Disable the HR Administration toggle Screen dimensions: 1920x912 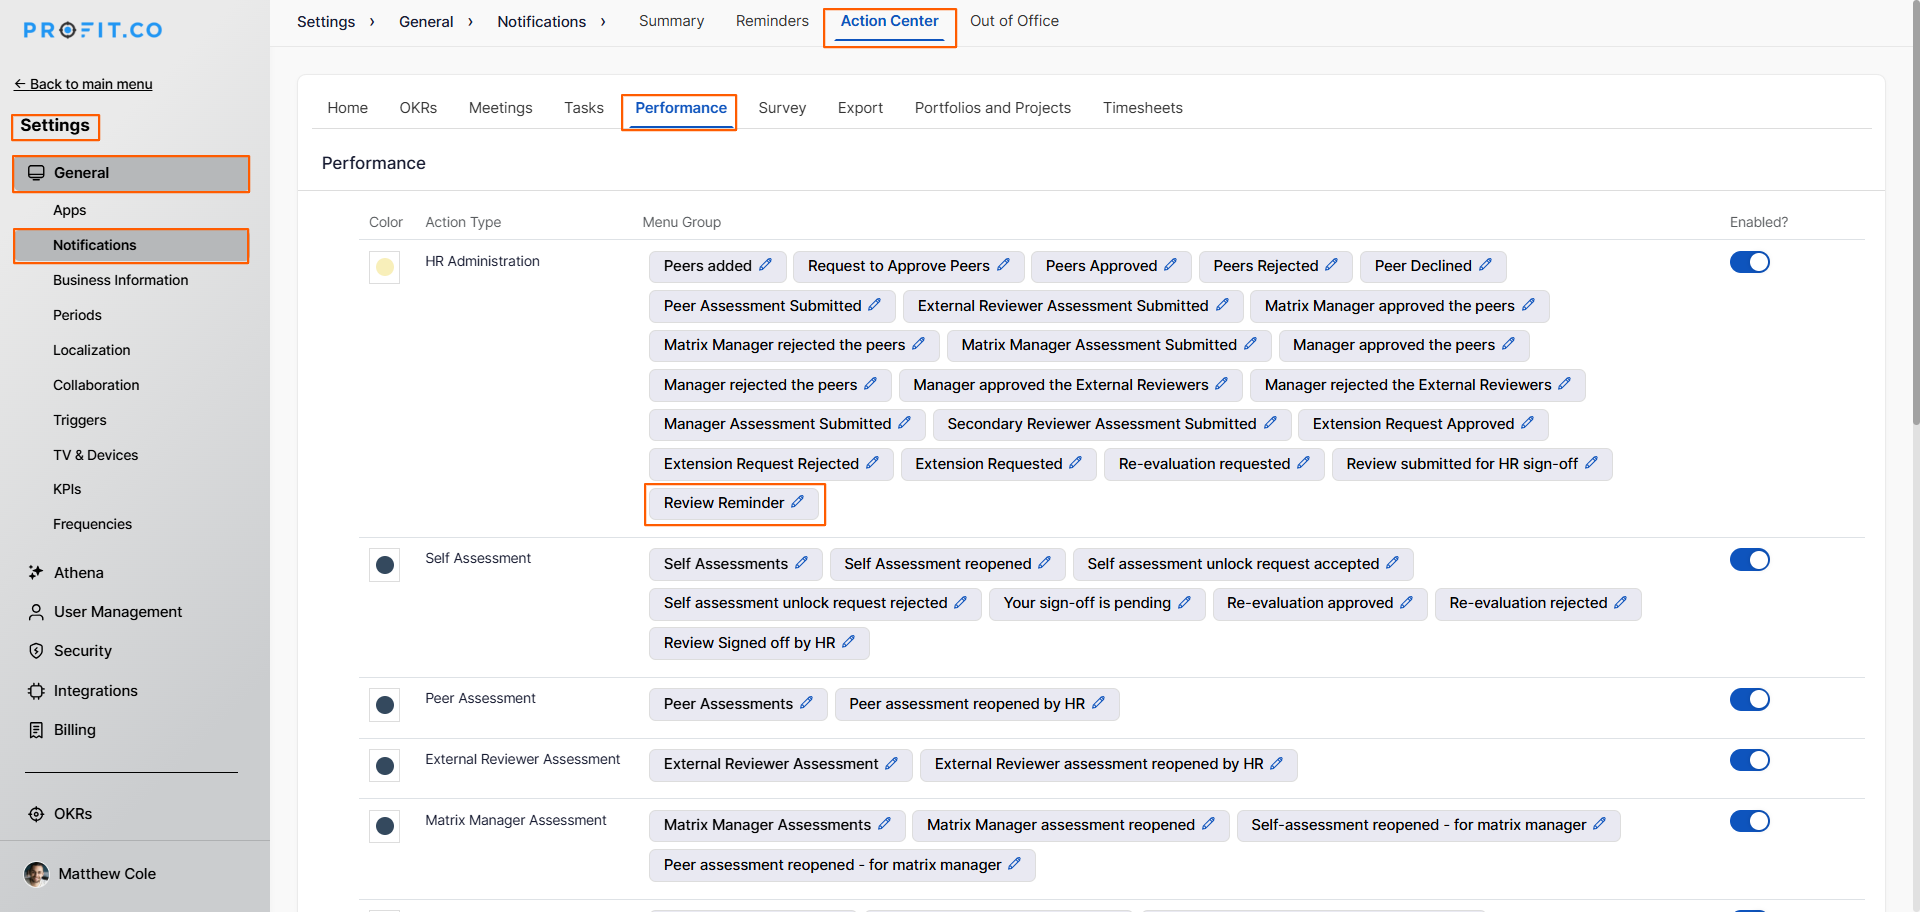1749,262
